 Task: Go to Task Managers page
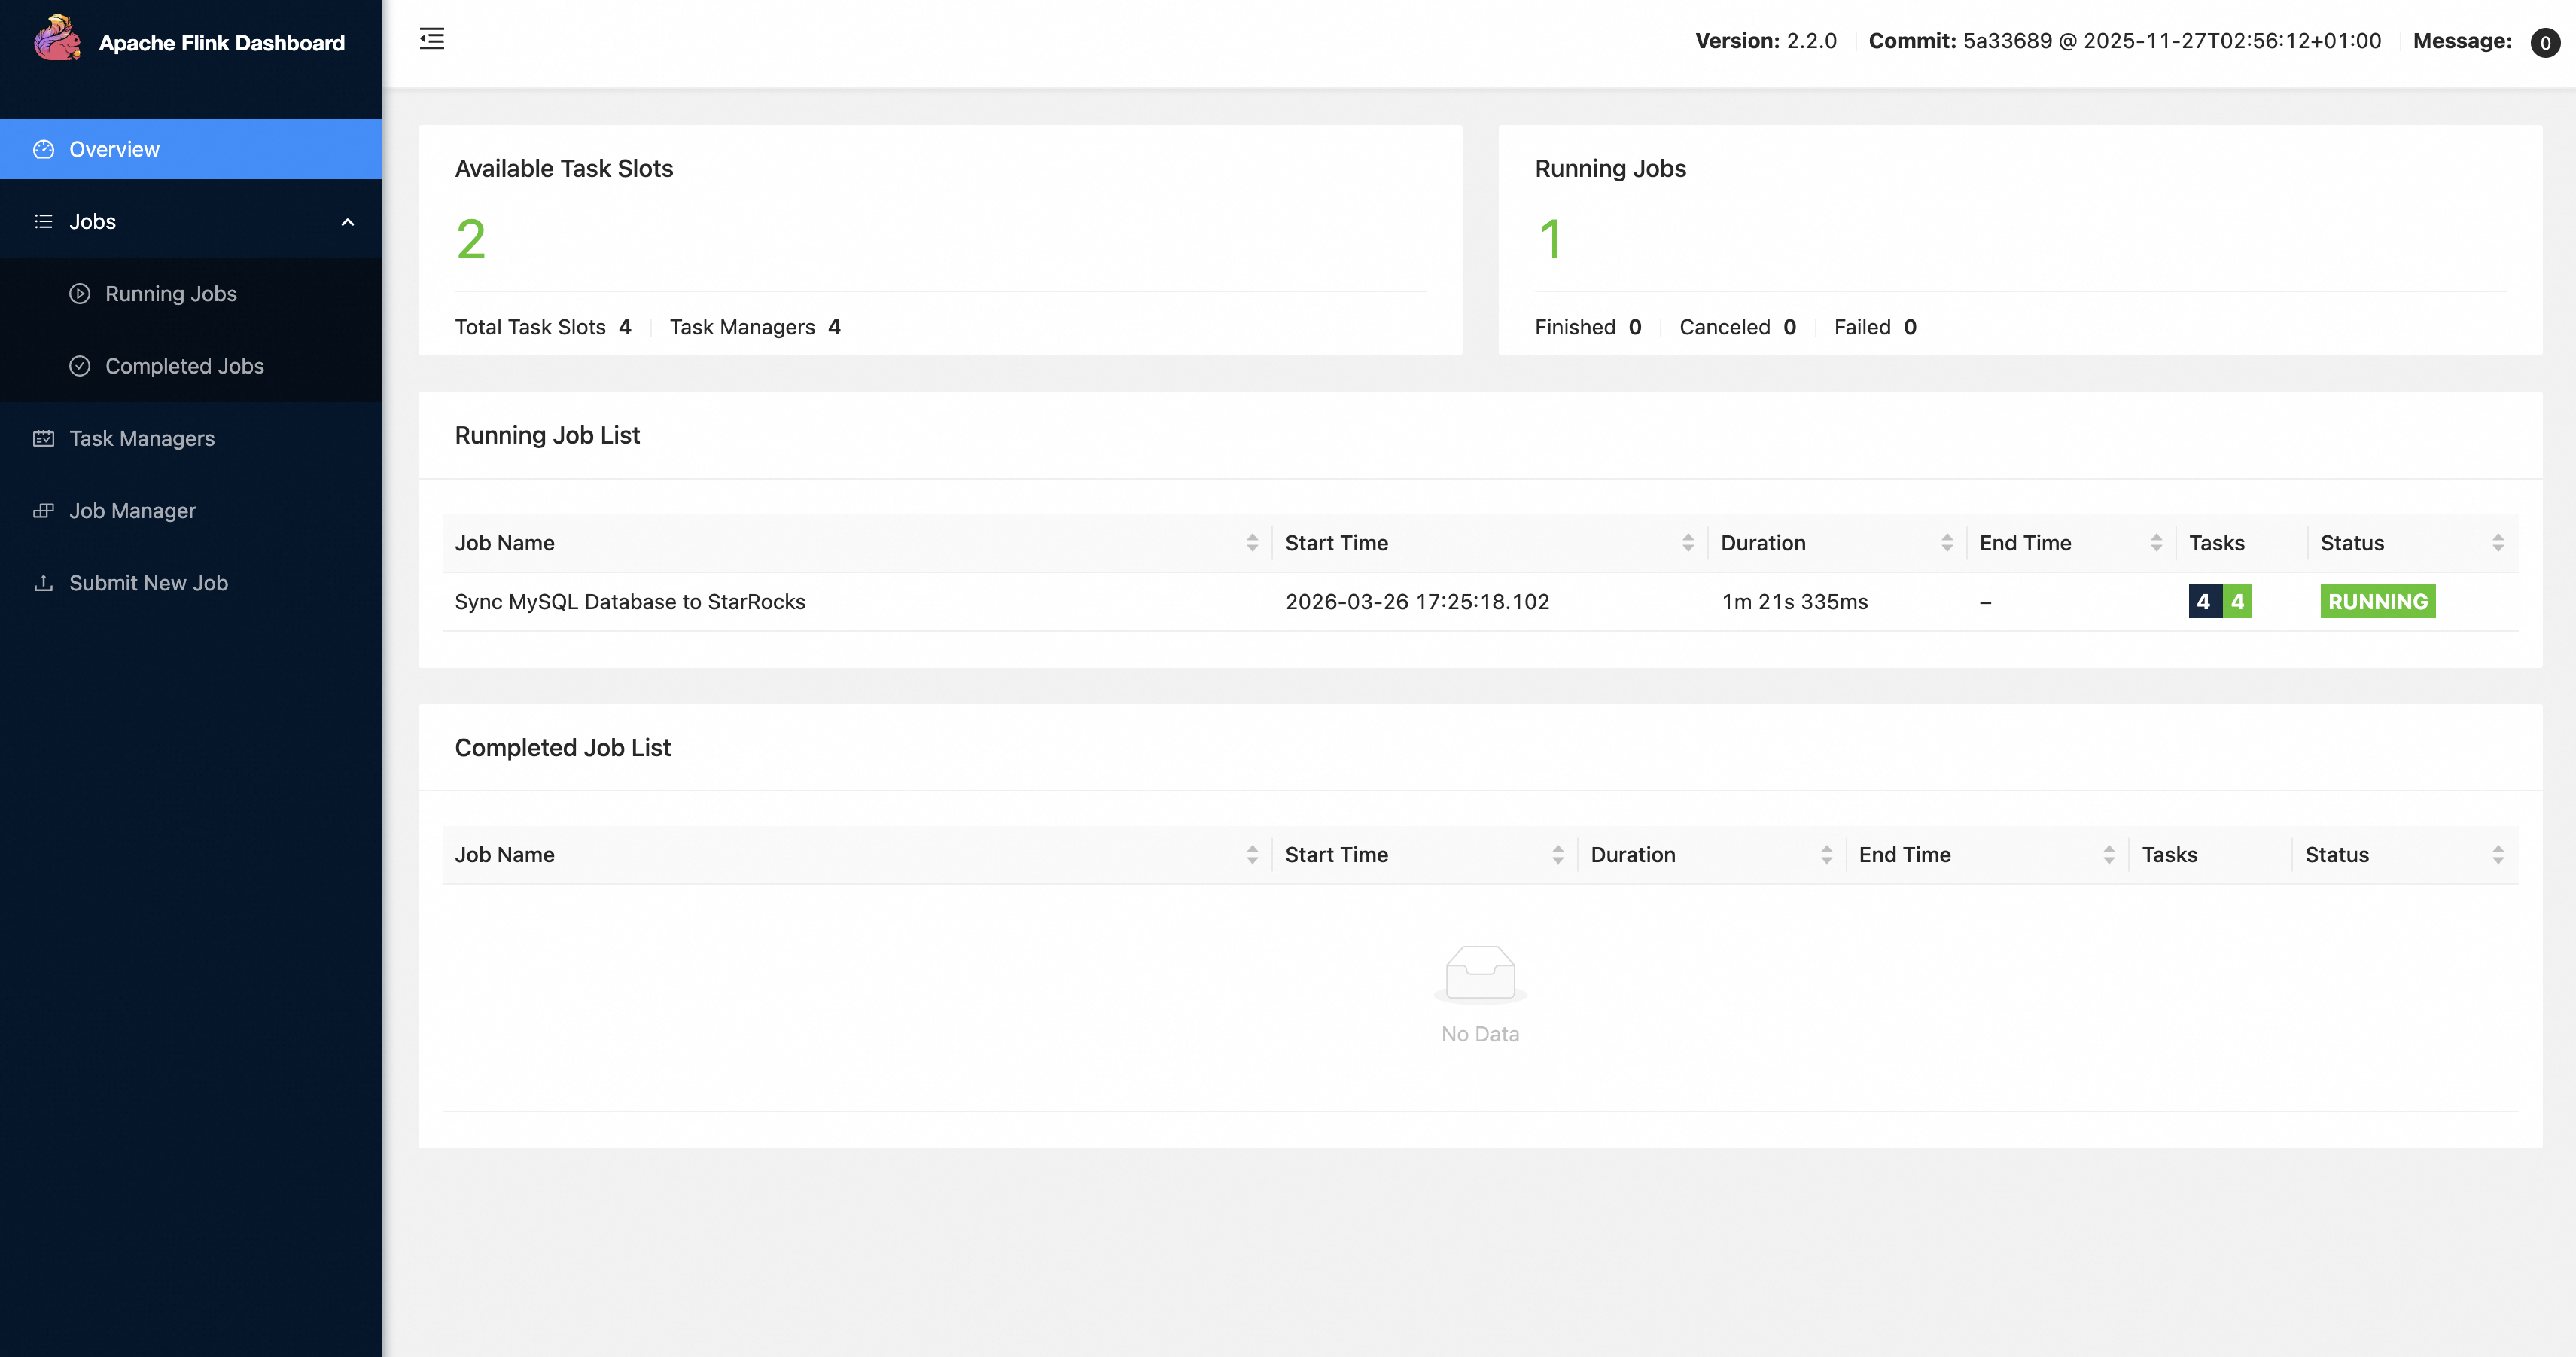click(191, 438)
